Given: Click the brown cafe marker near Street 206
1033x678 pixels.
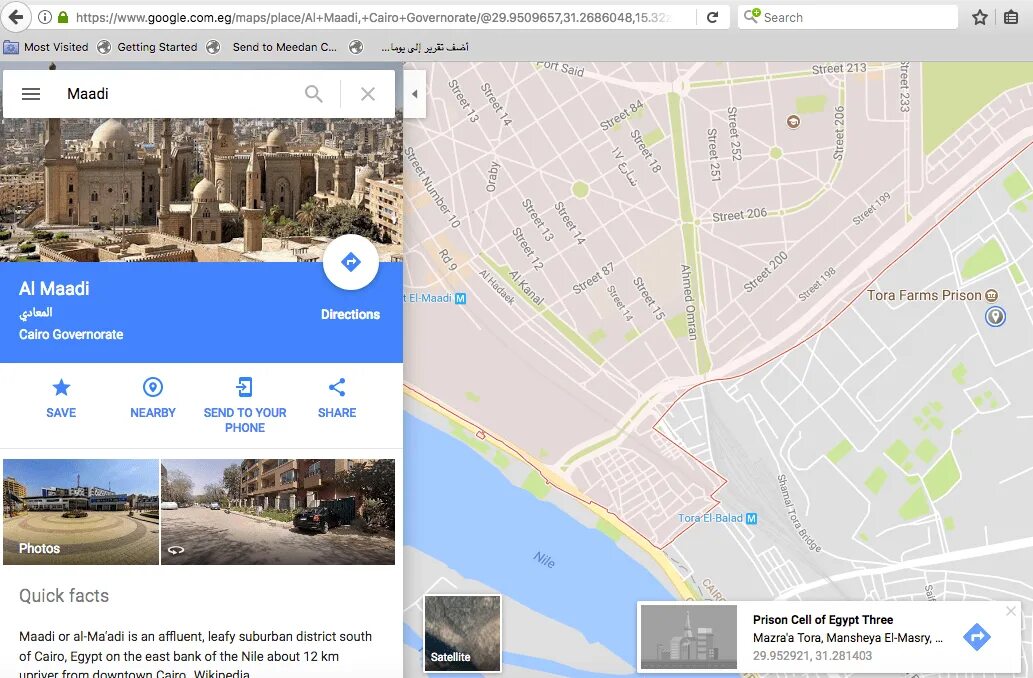Looking at the screenshot, I should click(x=793, y=121).
